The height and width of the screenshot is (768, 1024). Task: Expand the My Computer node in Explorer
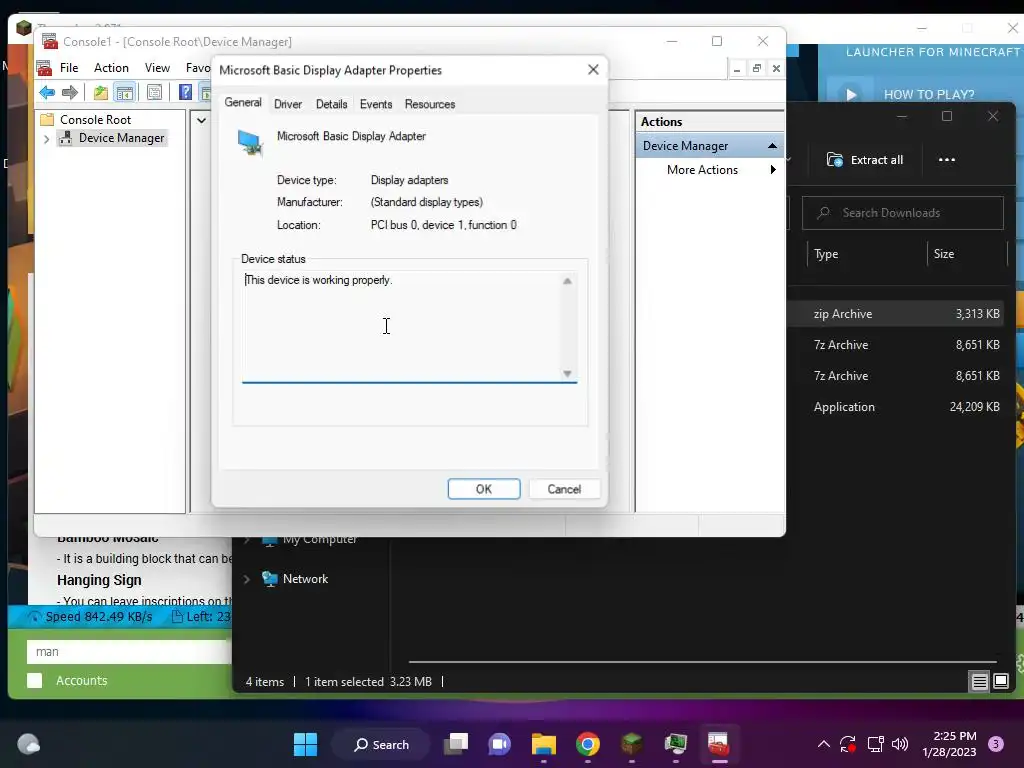tap(247, 539)
